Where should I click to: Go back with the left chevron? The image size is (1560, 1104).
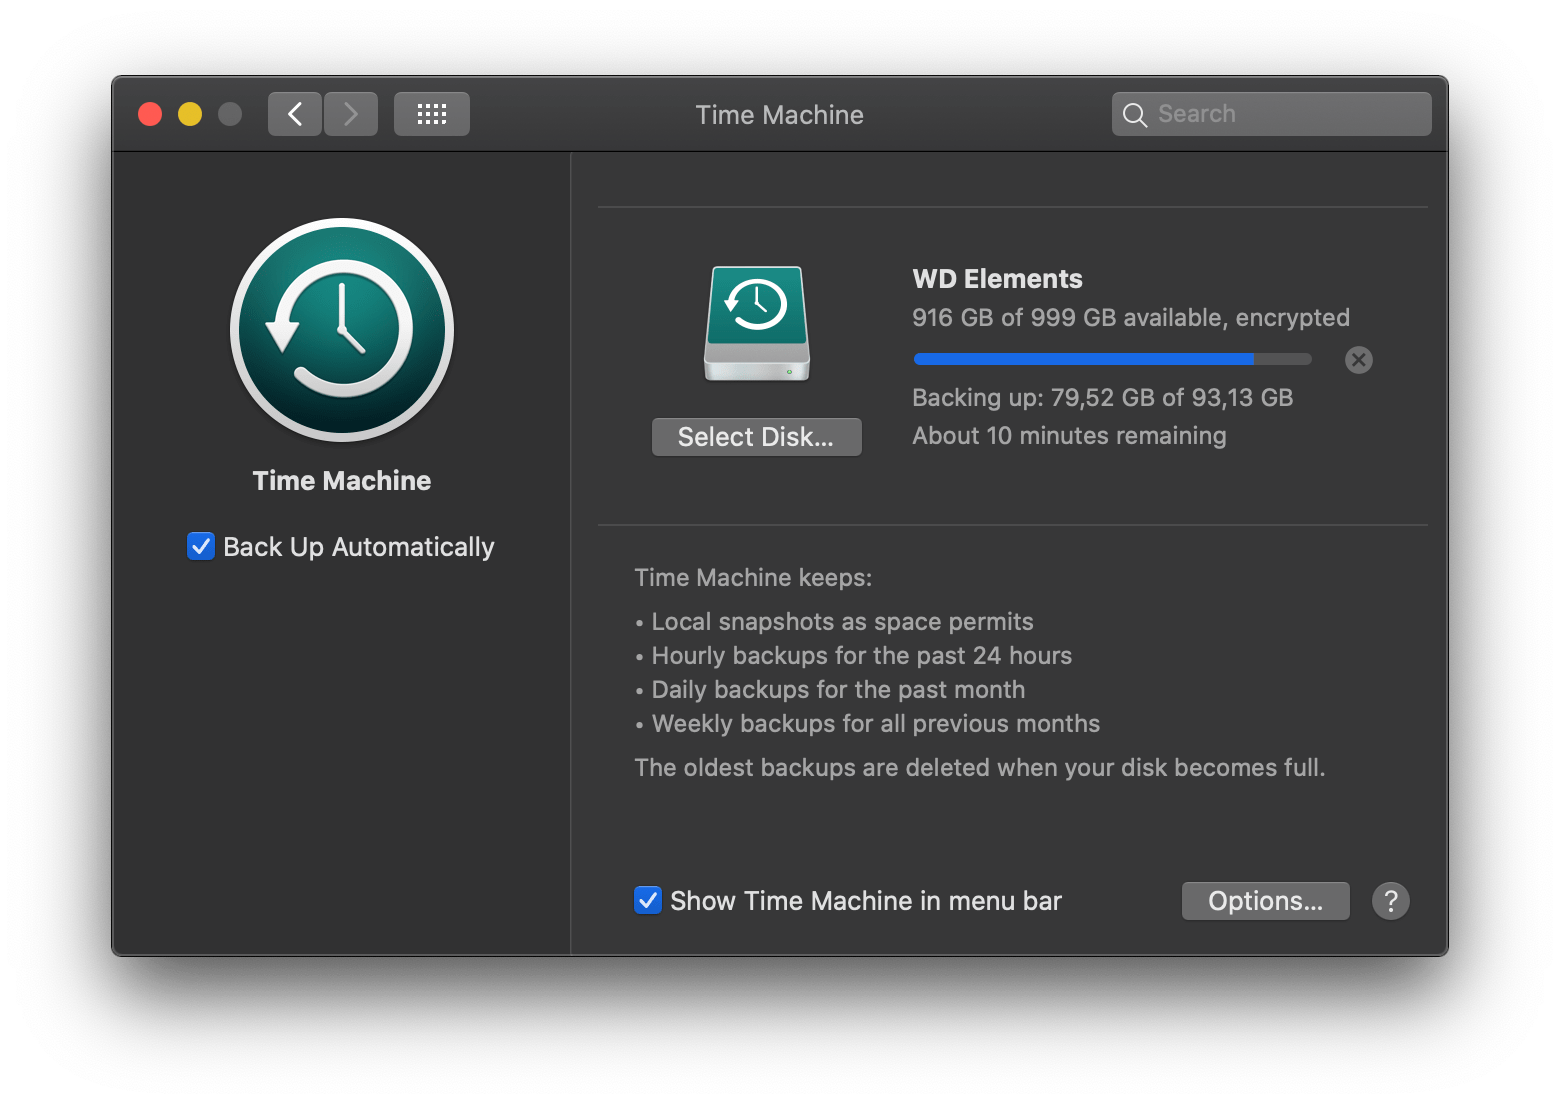[x=295, y=114]
